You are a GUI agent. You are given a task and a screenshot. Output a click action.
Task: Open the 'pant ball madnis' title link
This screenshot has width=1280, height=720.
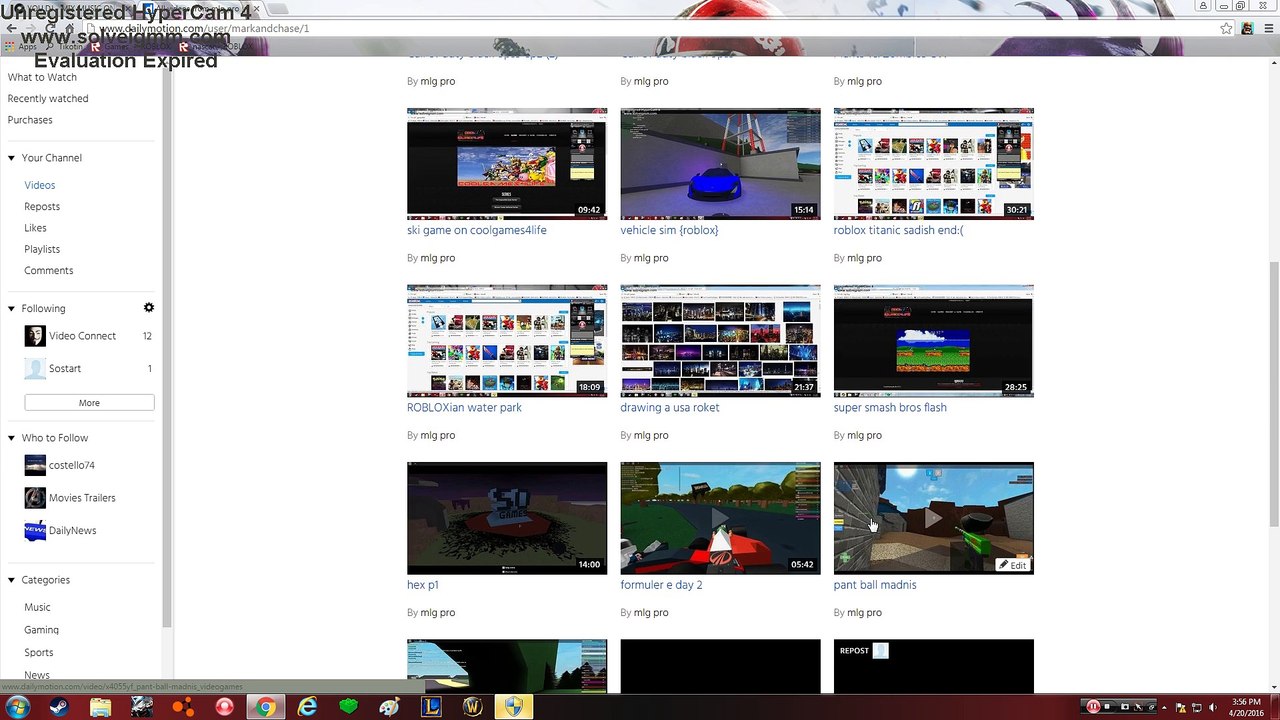875,585
